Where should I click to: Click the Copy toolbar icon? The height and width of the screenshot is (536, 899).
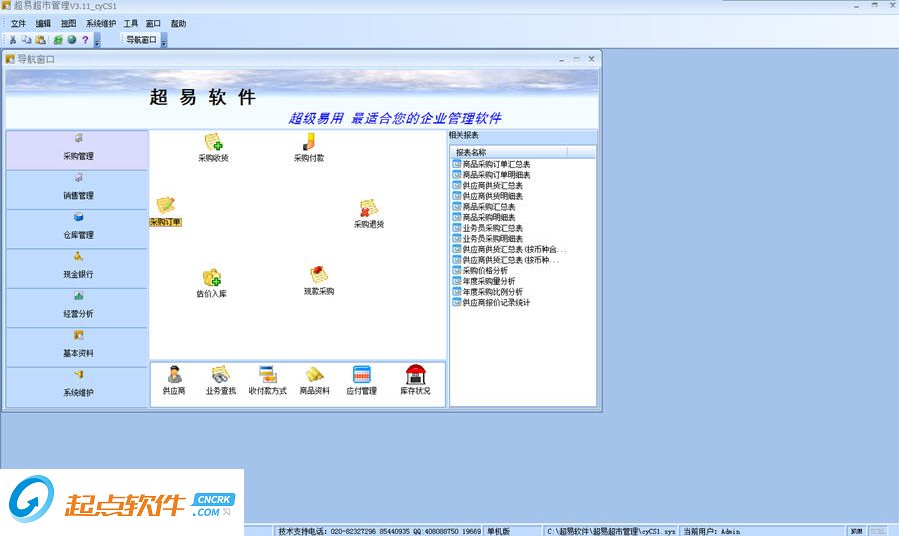26,40
